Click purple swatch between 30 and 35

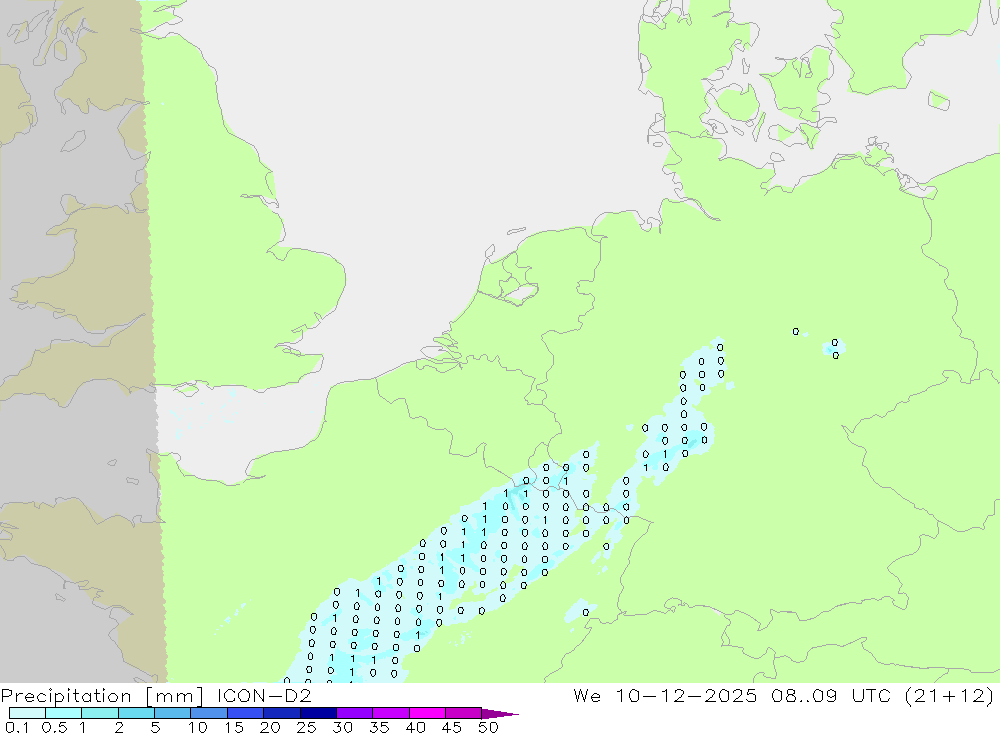tap(354, 713)
